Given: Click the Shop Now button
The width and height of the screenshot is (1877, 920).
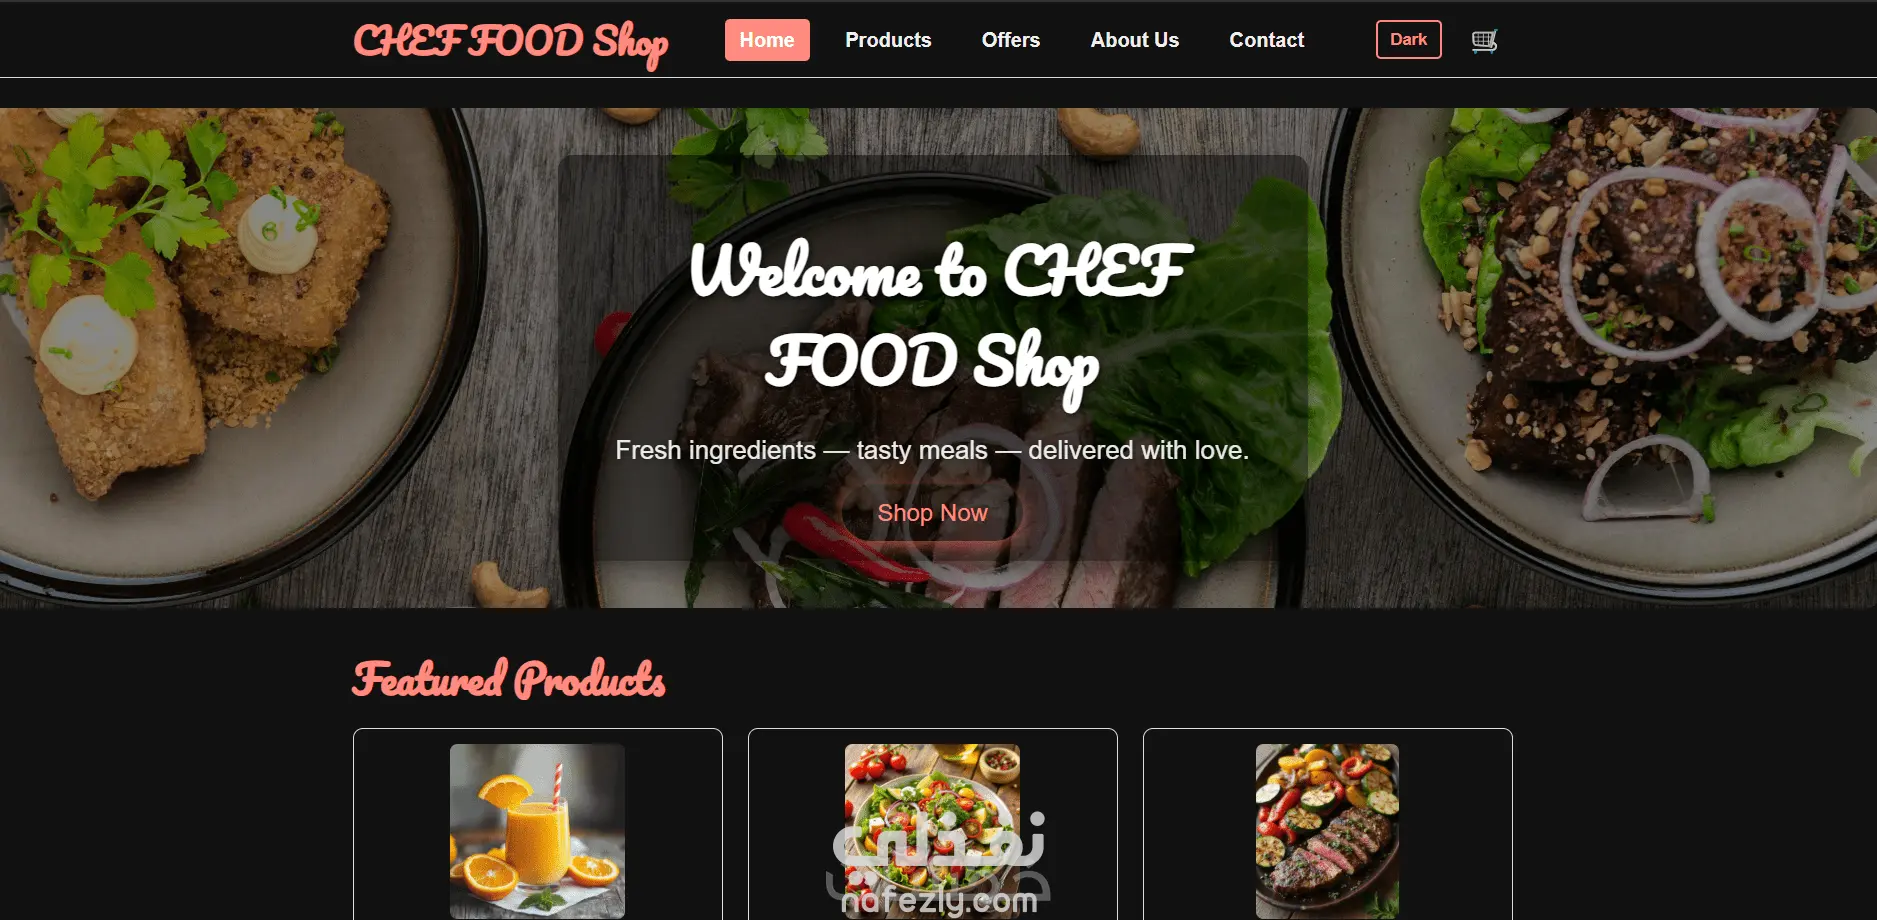Looking at the screenshot, I should click(x=932, y=513).
